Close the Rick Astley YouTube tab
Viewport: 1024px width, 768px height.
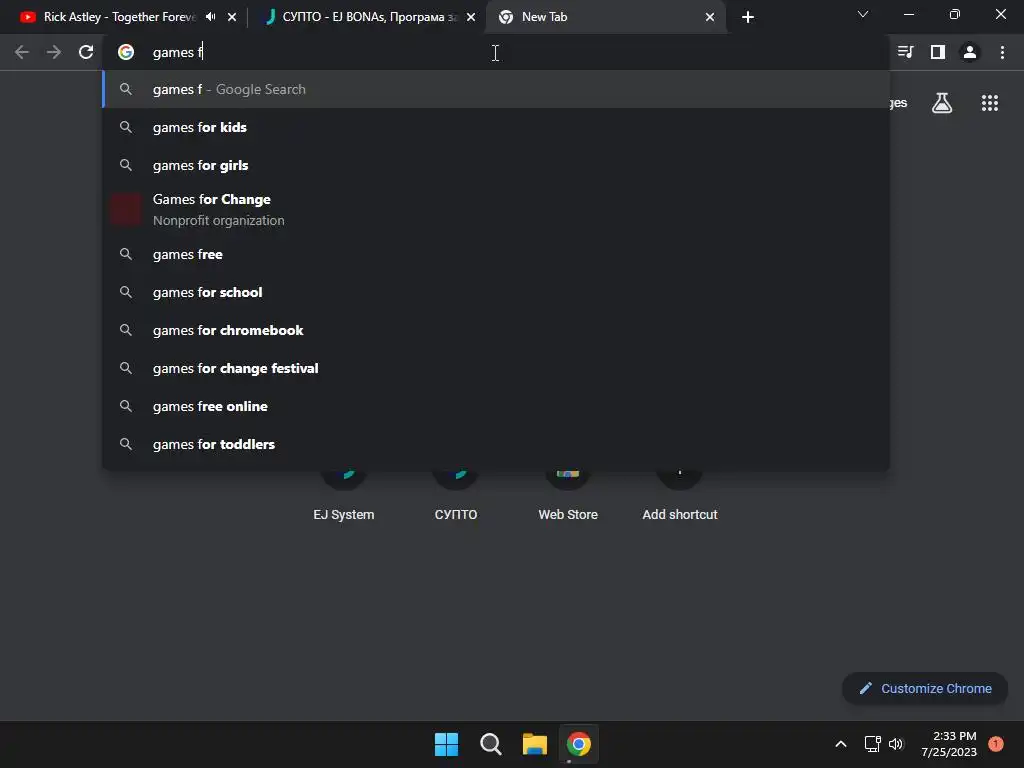click(232, 17)
